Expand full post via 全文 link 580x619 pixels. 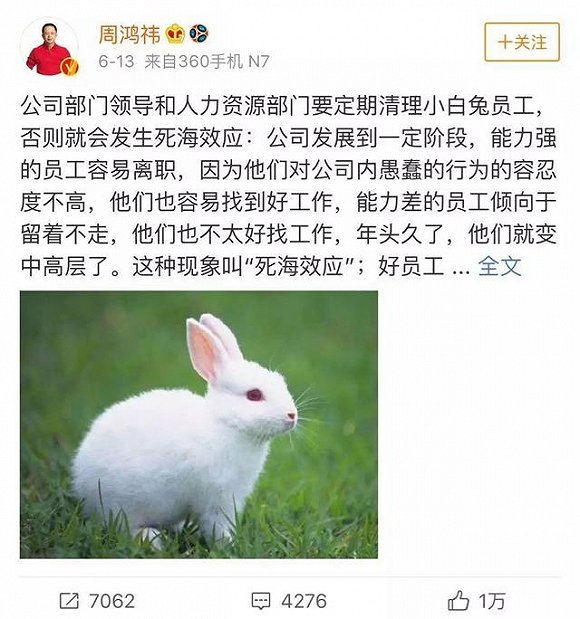(x=499, y=266)
